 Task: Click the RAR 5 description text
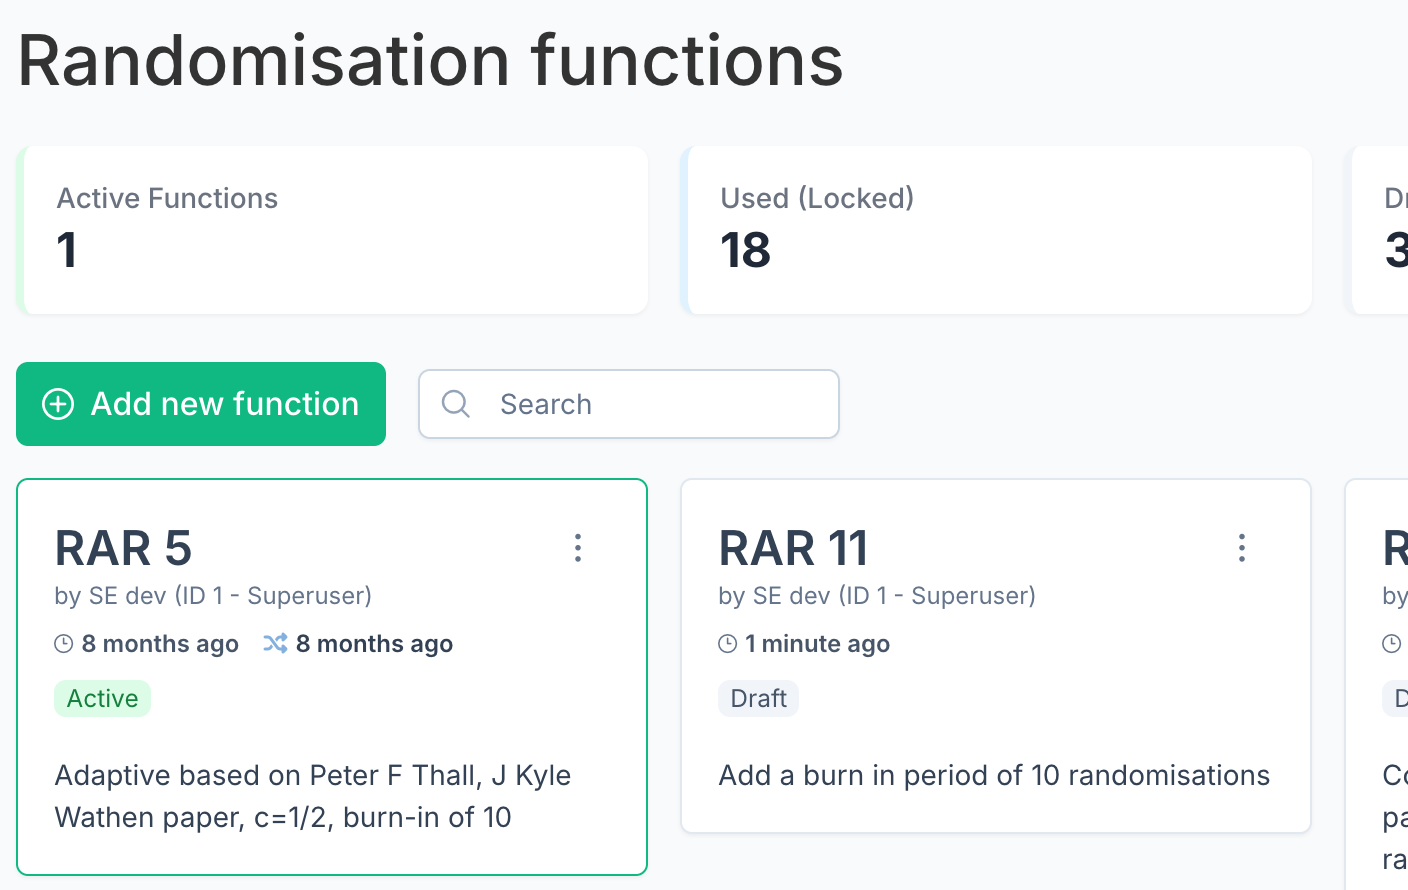pyautogui.click(x=312, y=796)
